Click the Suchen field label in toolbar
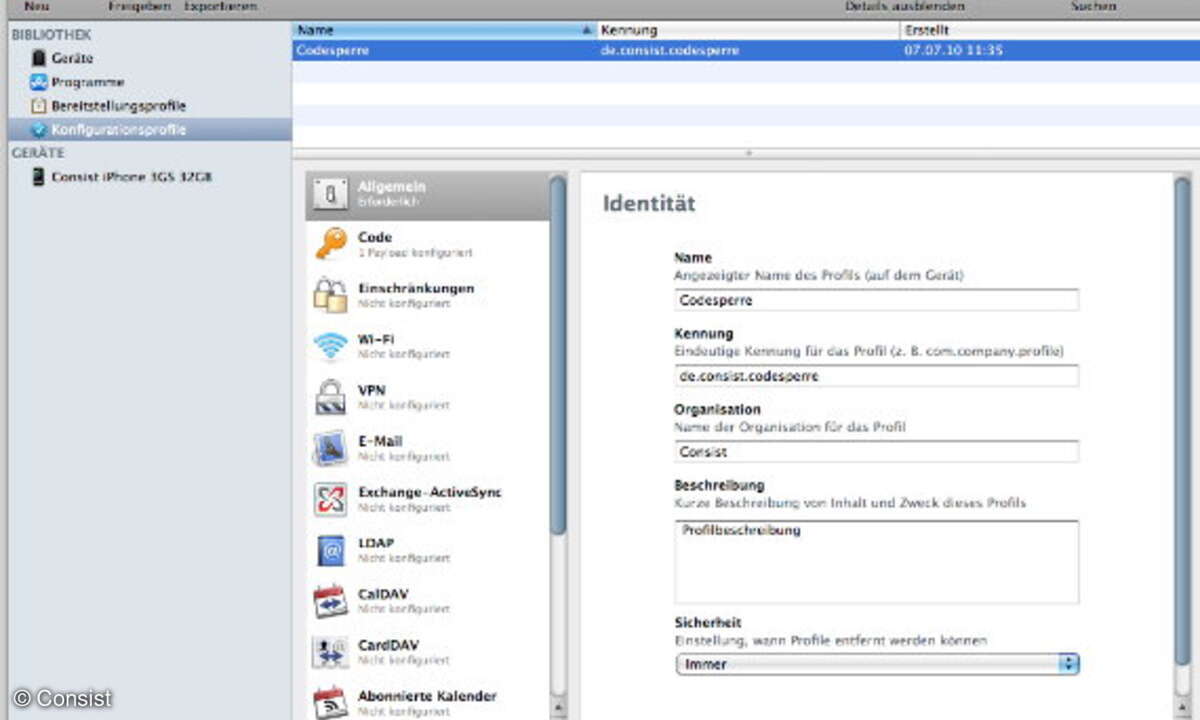 point(1093,6)
